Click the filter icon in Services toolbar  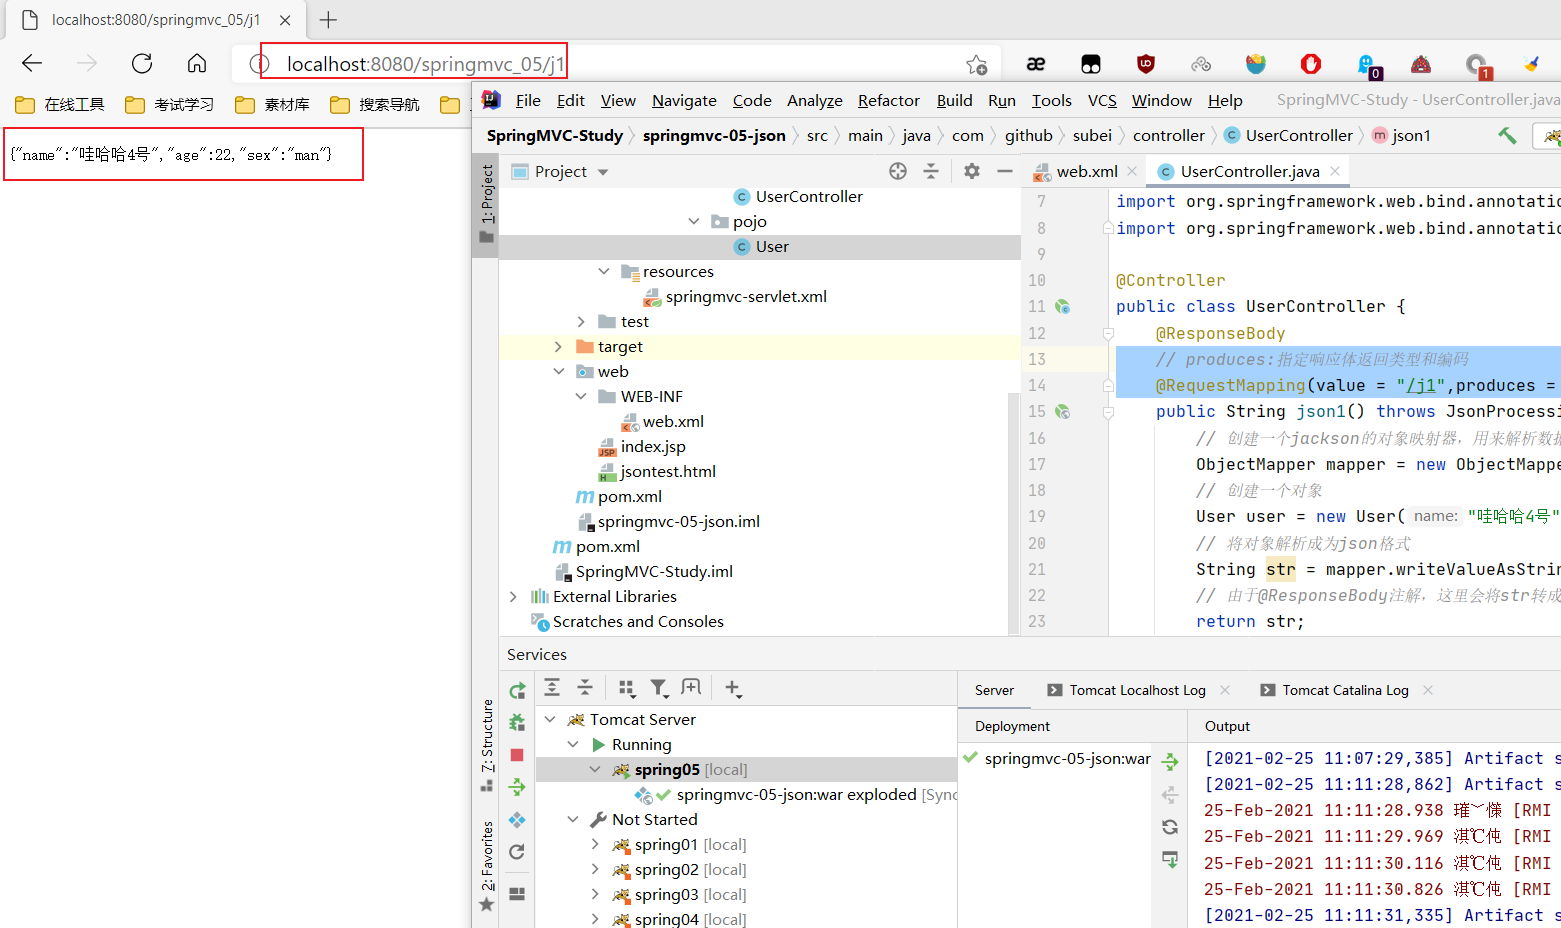(x=658, y=688)
